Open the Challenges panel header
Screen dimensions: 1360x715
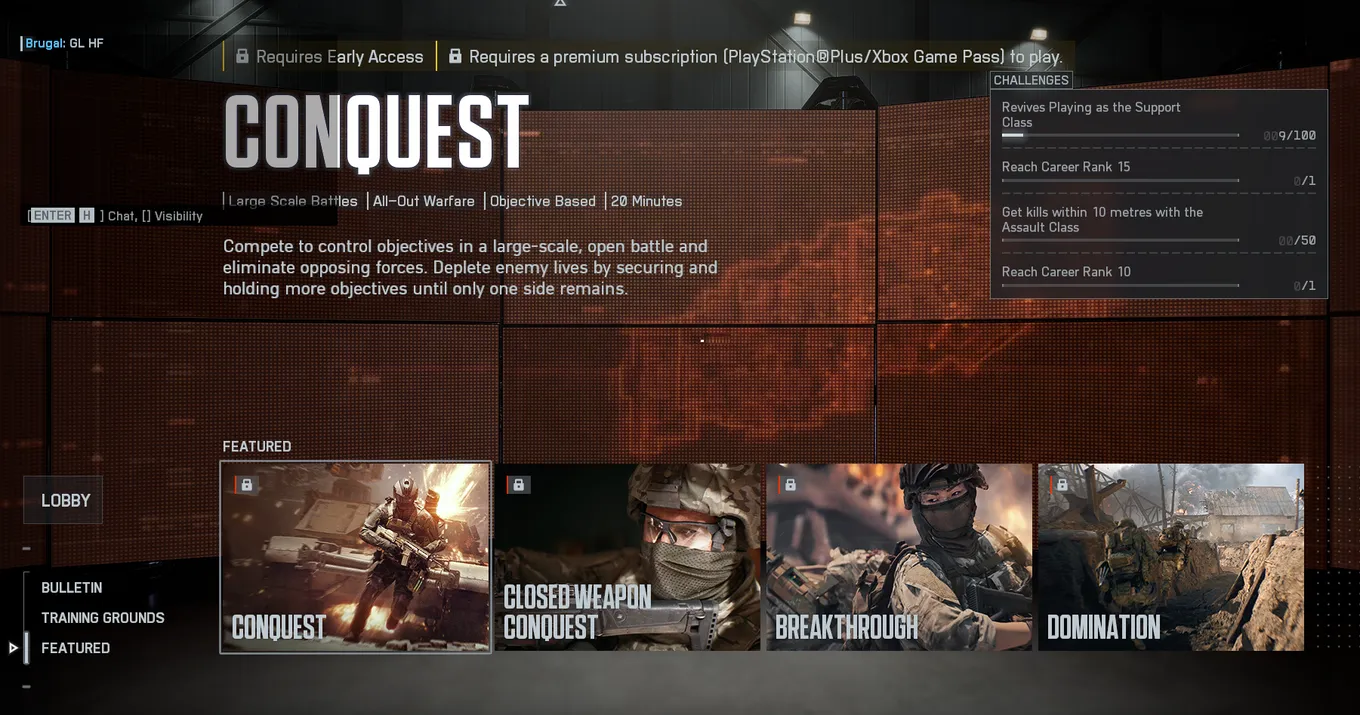[1031, 80]
